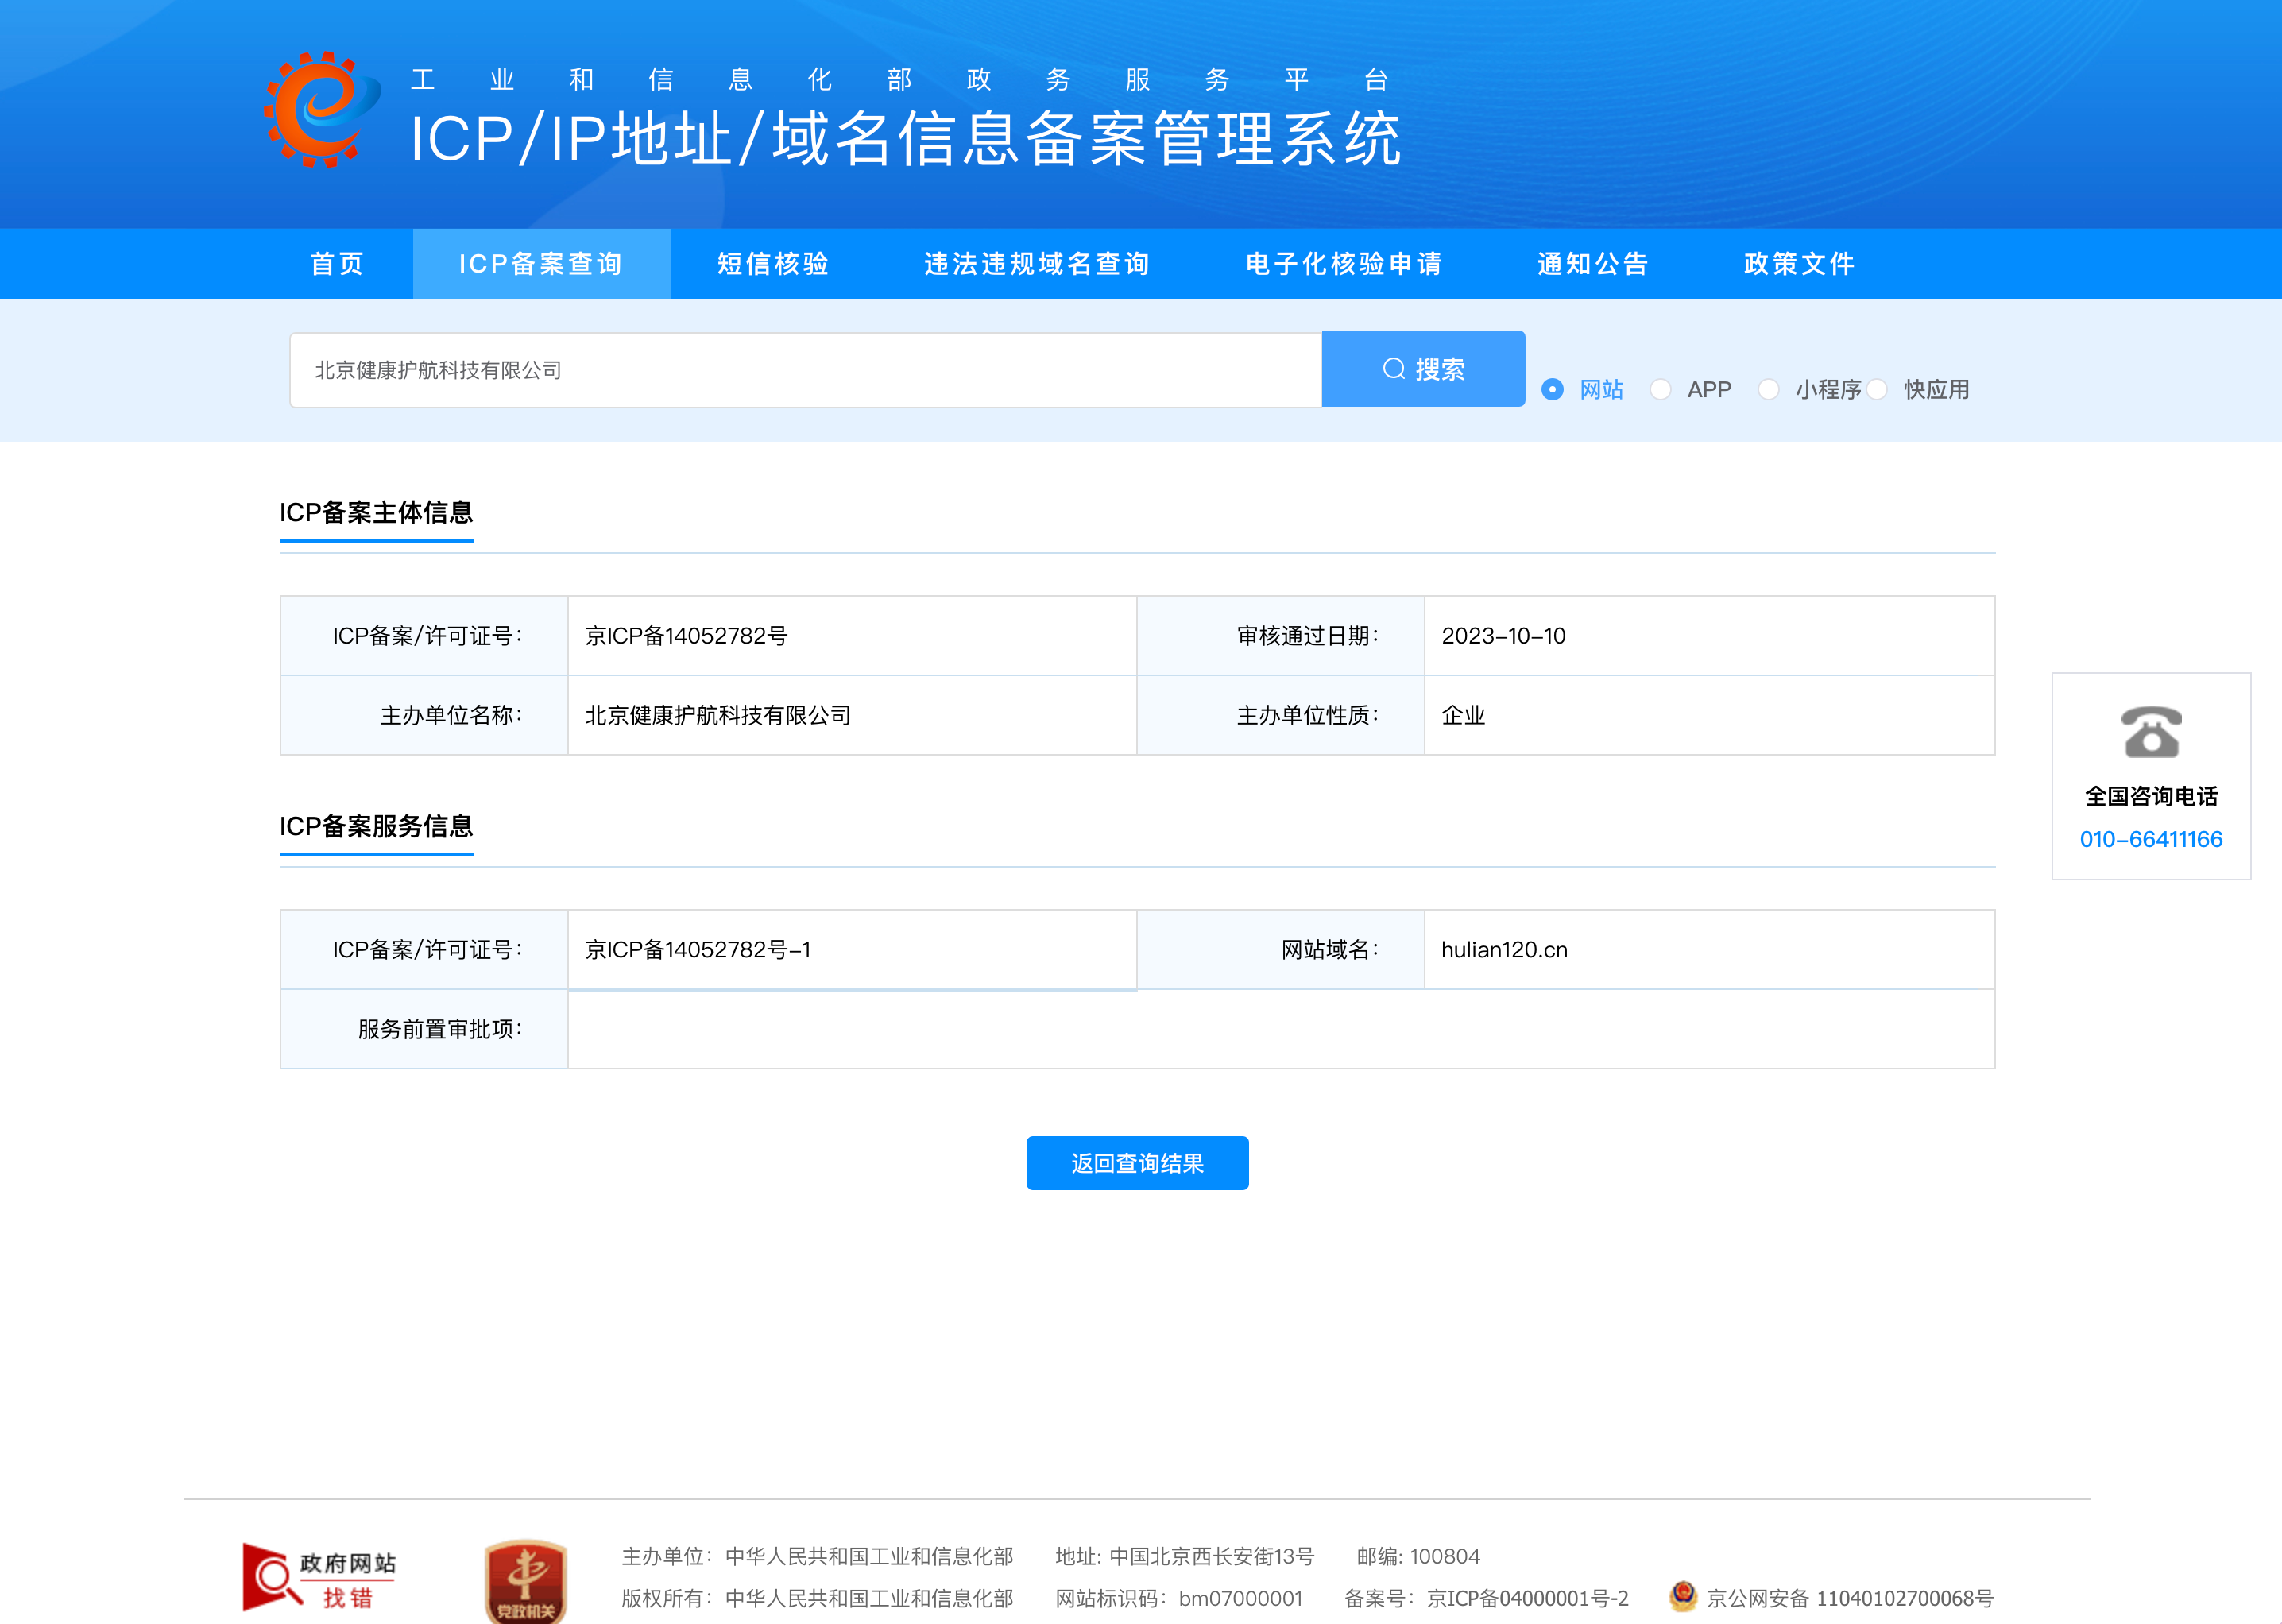Select the 快应用 radio button
Screen dimensions: 2282x1624
point(1877,390)
